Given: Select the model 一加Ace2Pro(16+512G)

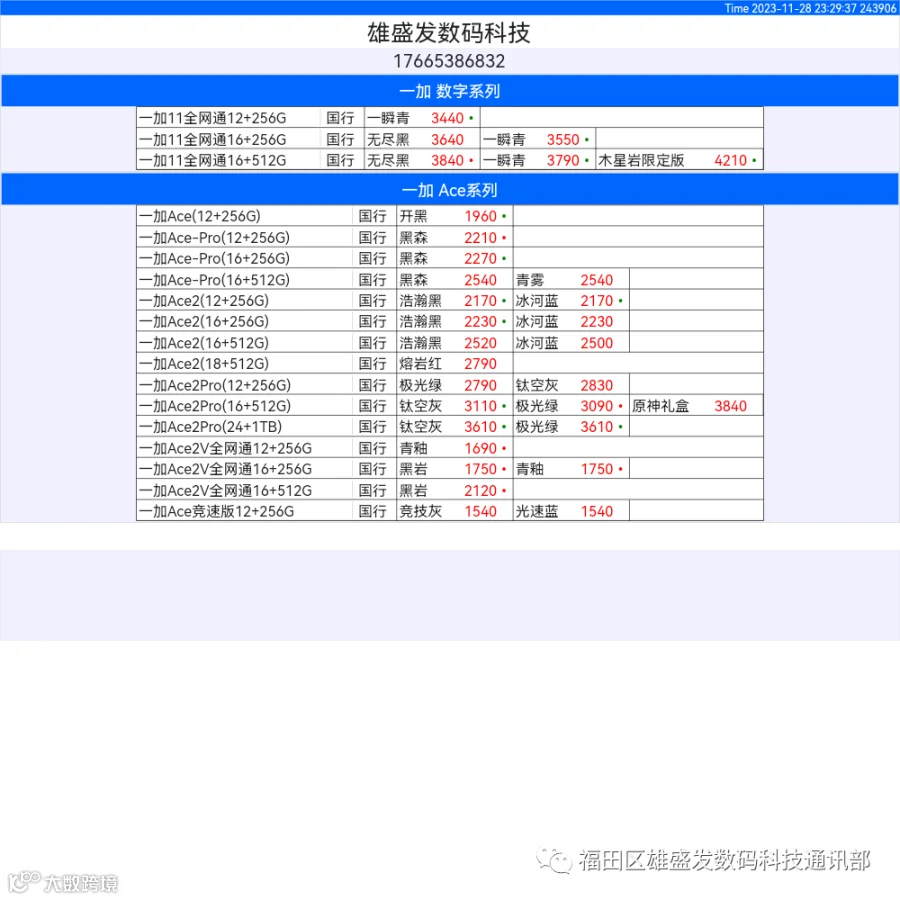Looking at the screenshot, I should [215, 406].
